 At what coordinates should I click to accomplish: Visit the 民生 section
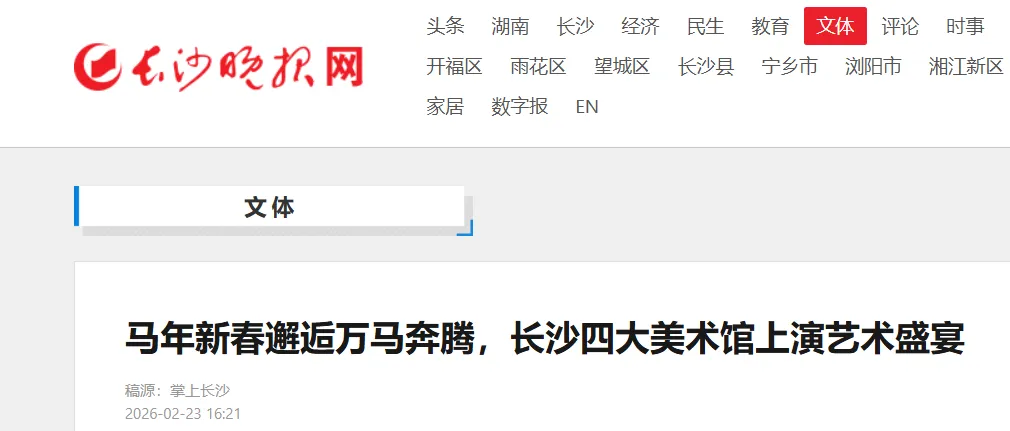[705, 26]
